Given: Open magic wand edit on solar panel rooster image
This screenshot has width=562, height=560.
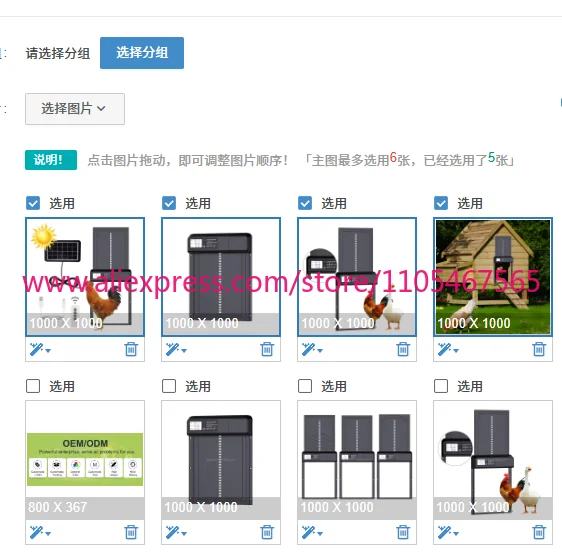Looking at the screenshot, I should pyautogui.click(x=40, y=349).
